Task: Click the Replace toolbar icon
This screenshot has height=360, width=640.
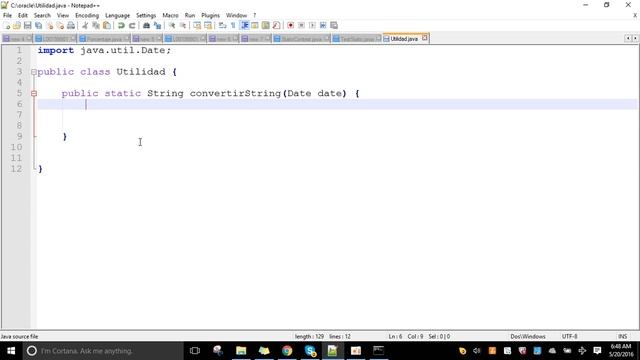Action: click(157, 25)
